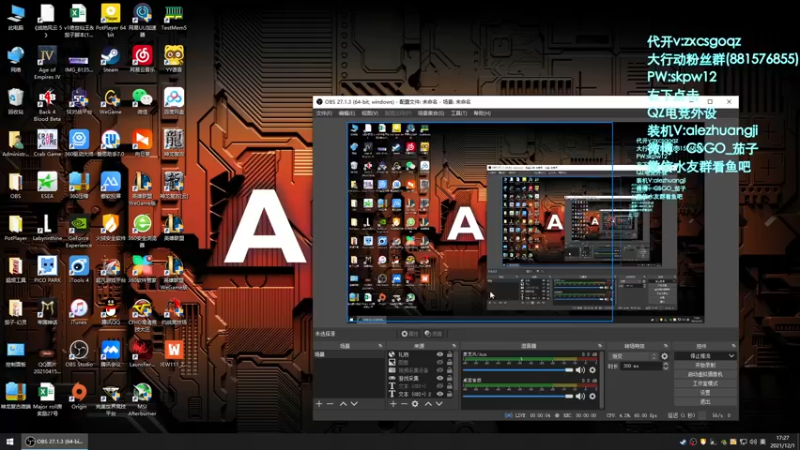This screenshot has height=450, width=800.
Task: Mute the 麦克风/Aux speaker icon in mixer
Action: click(x=581, y=370)
